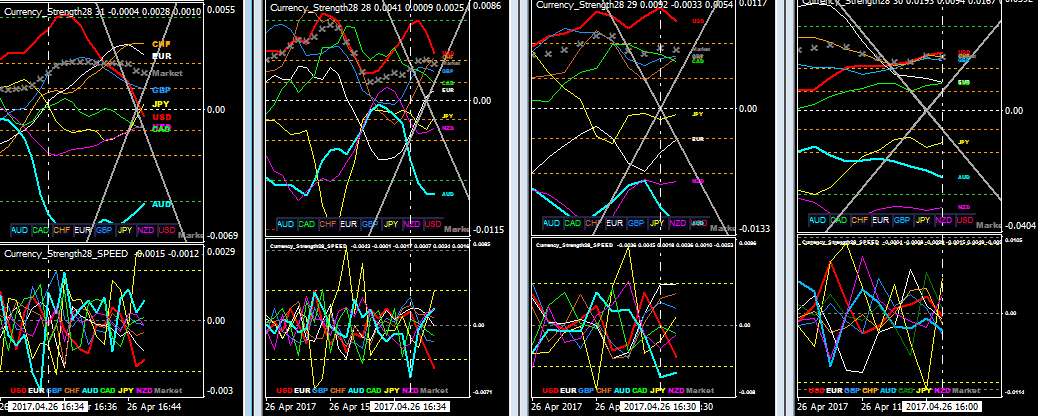Image resolution: width=1038 pixels, height=416 pixels.
Task: Click the white EUR line label in Strength28 31 chart
Action: click(162, 56)
